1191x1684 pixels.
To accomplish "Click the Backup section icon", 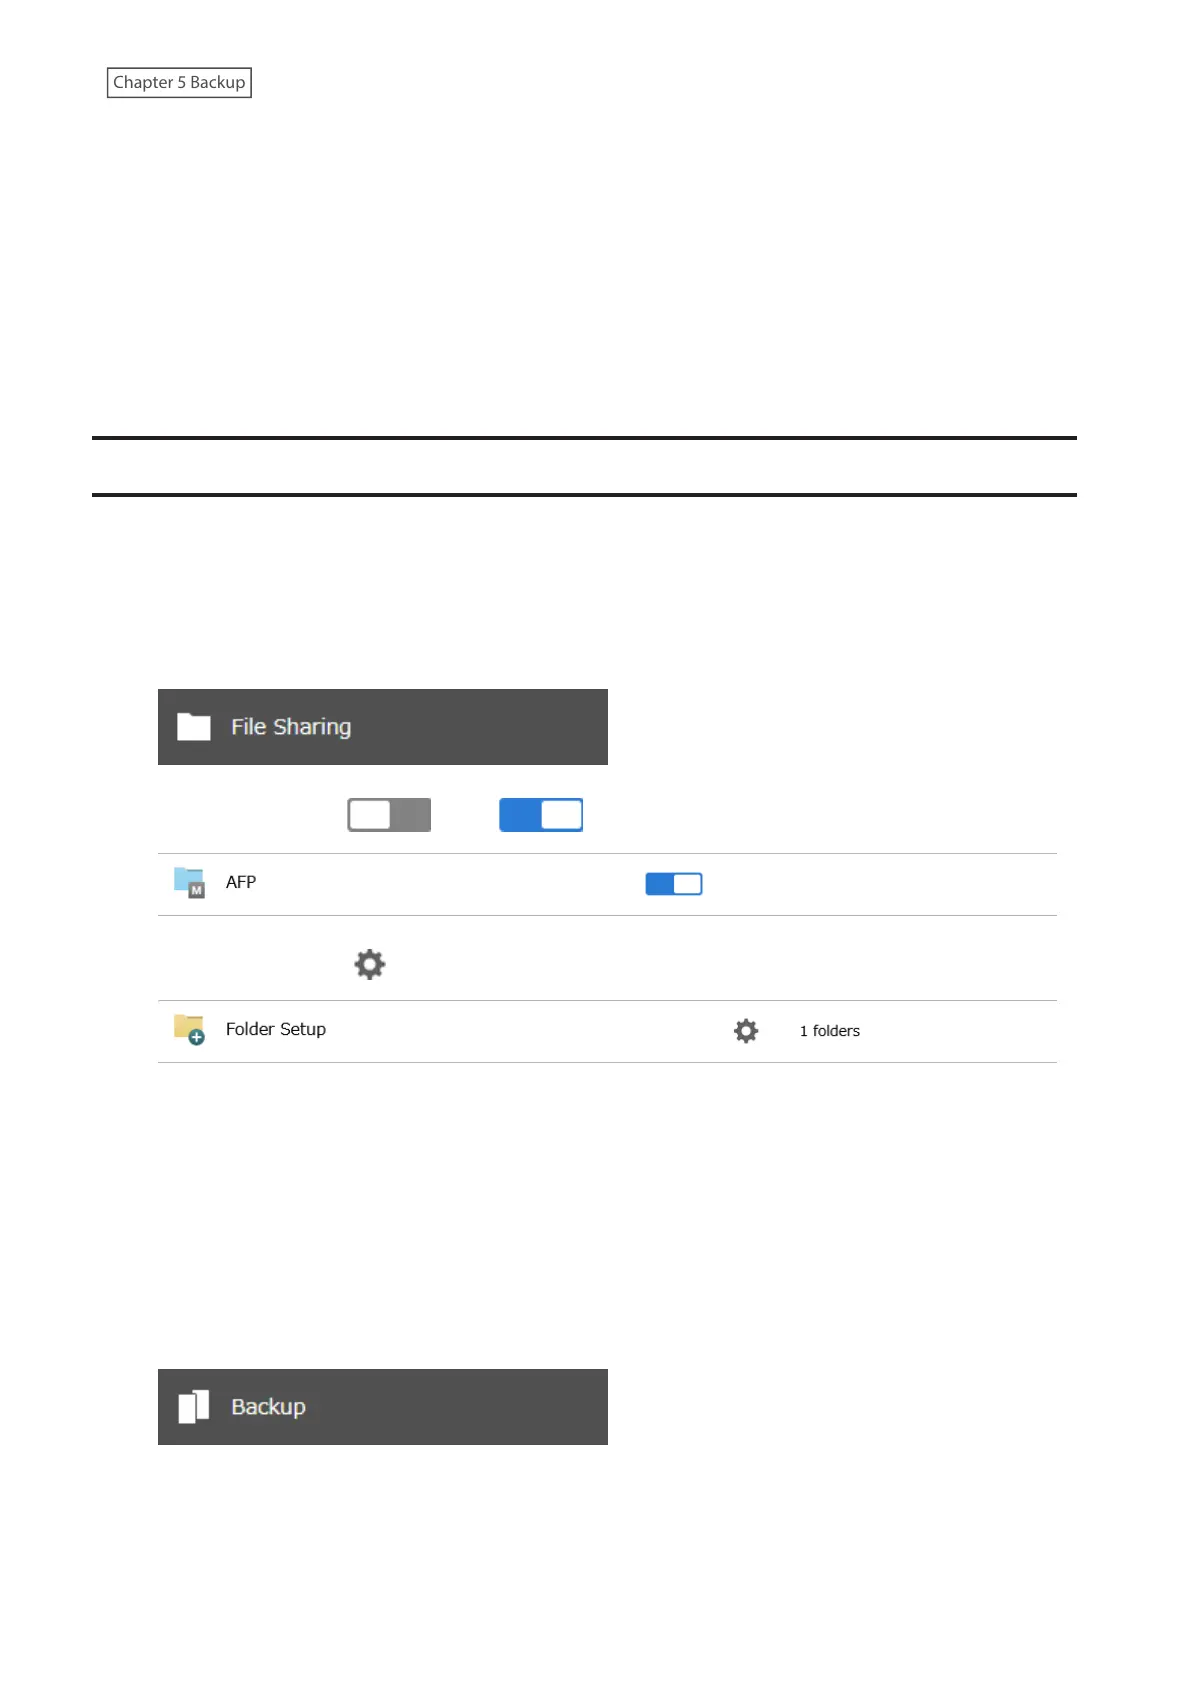I will tap(194, 1406).
